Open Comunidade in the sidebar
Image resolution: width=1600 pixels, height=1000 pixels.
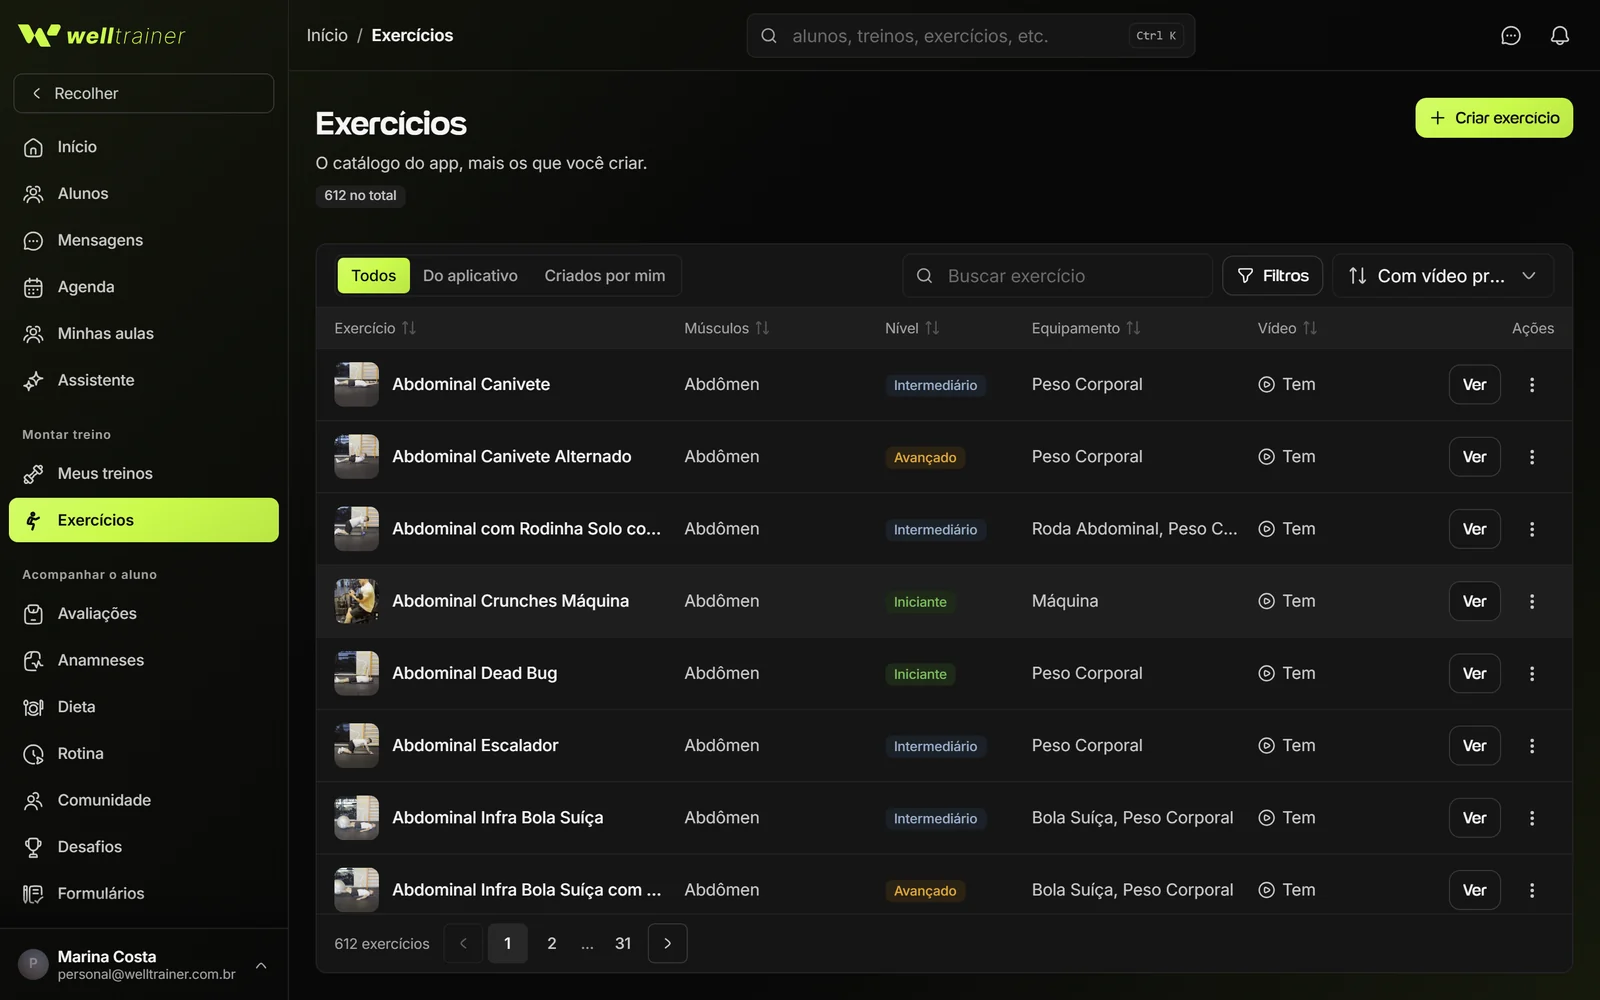coord(144,800)
